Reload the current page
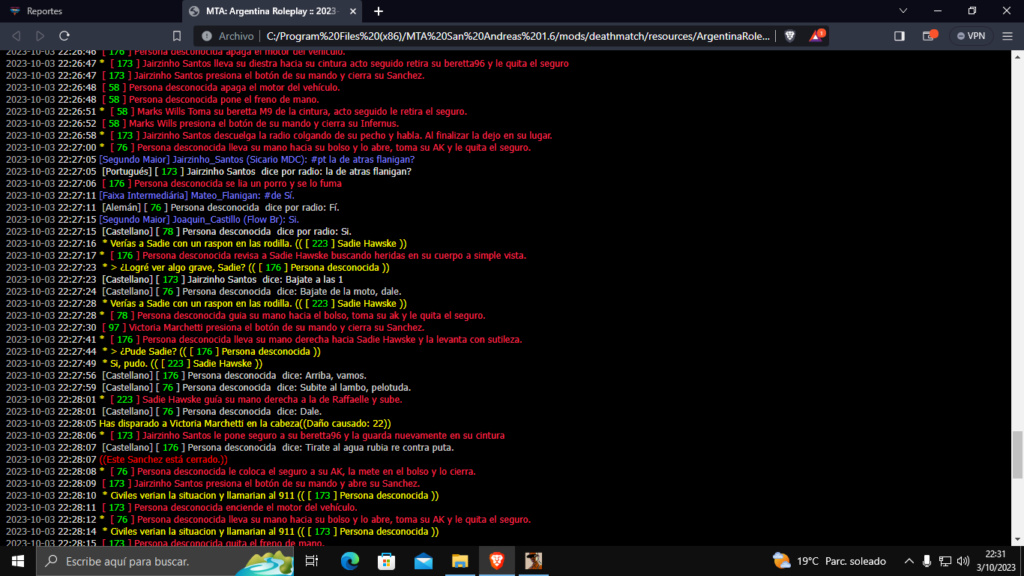Viewport: 1024px width, 576px height. (x=64, y=36)
